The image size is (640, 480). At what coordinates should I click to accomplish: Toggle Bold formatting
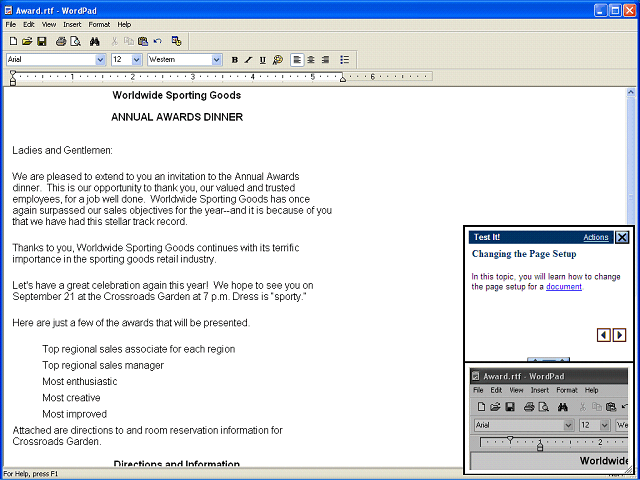click(x=235, y=60)
